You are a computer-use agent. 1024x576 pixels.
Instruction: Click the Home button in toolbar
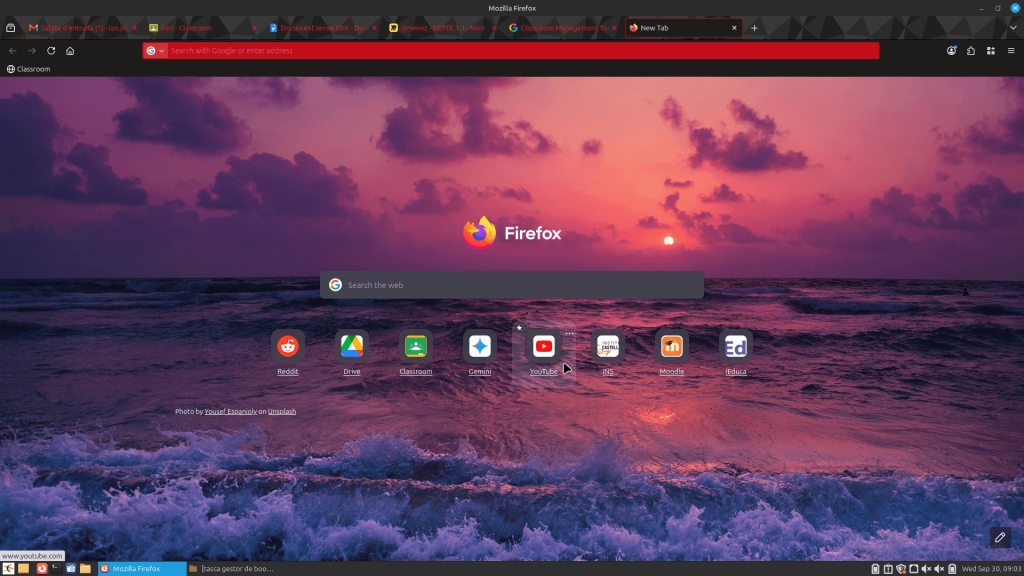tap(70, 51)
